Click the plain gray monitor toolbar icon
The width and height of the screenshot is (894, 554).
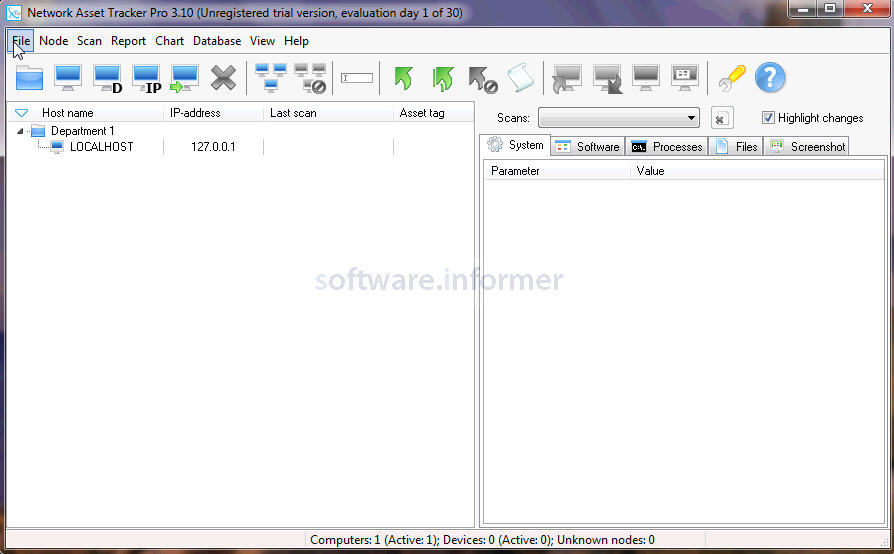[x=646, y=78]
